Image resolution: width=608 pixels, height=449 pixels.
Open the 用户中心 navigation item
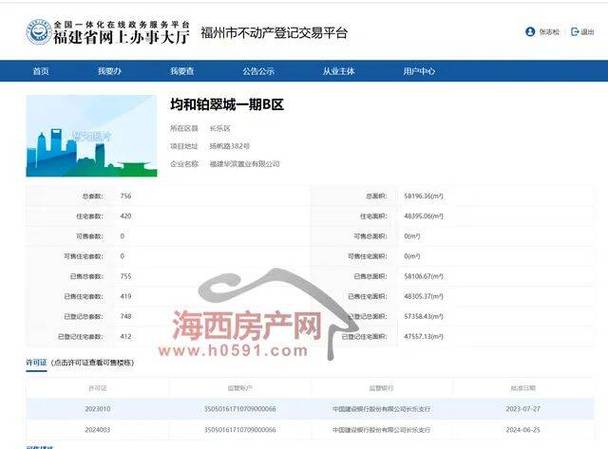(x=419, y=71)
